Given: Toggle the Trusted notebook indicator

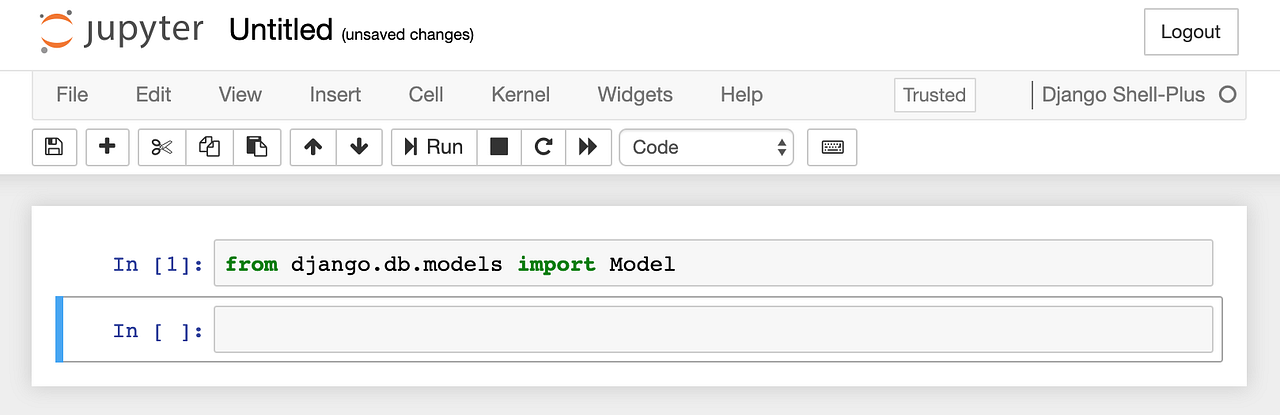Looking at the screenshot, I should (x=934, y=95).
